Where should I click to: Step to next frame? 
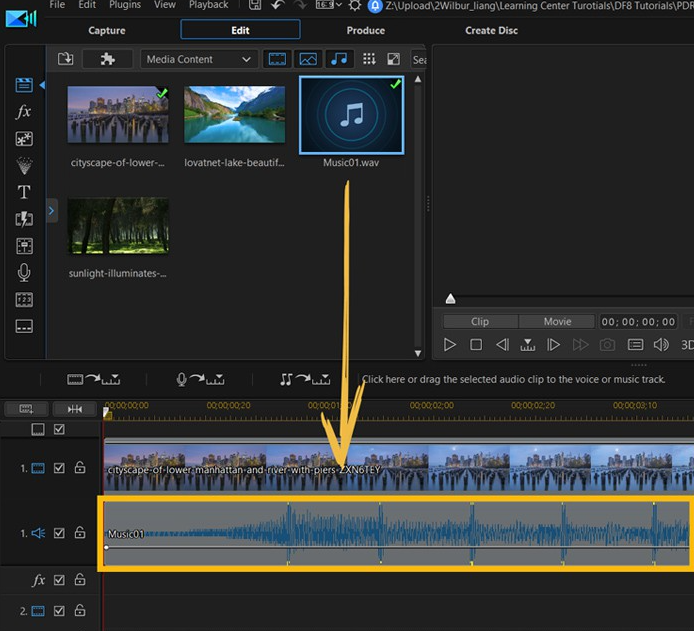[x=553, y=344]
